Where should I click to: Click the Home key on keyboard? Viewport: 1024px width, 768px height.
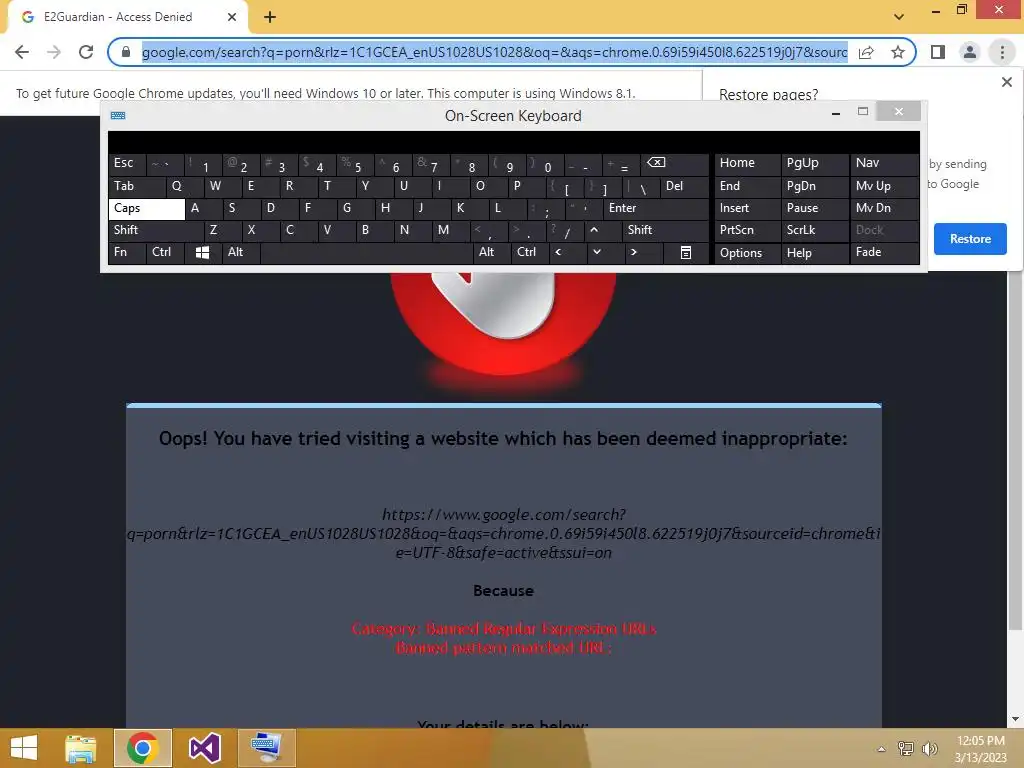(x=748, y=163)
